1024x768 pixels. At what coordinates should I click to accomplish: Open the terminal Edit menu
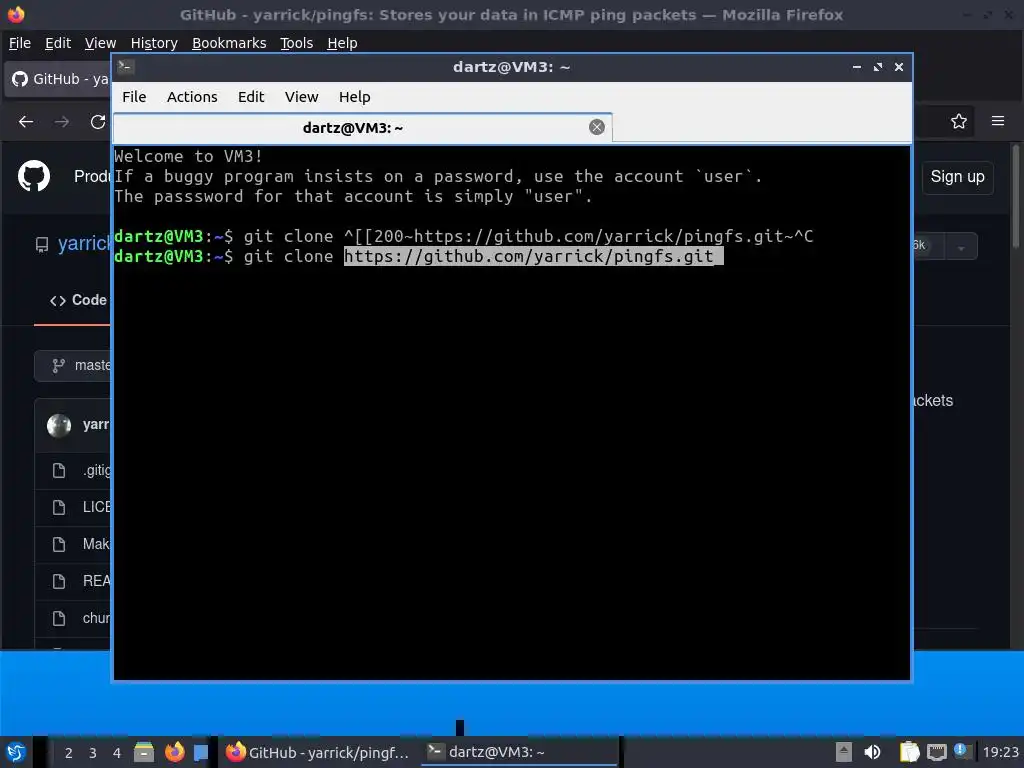point(251,97)
